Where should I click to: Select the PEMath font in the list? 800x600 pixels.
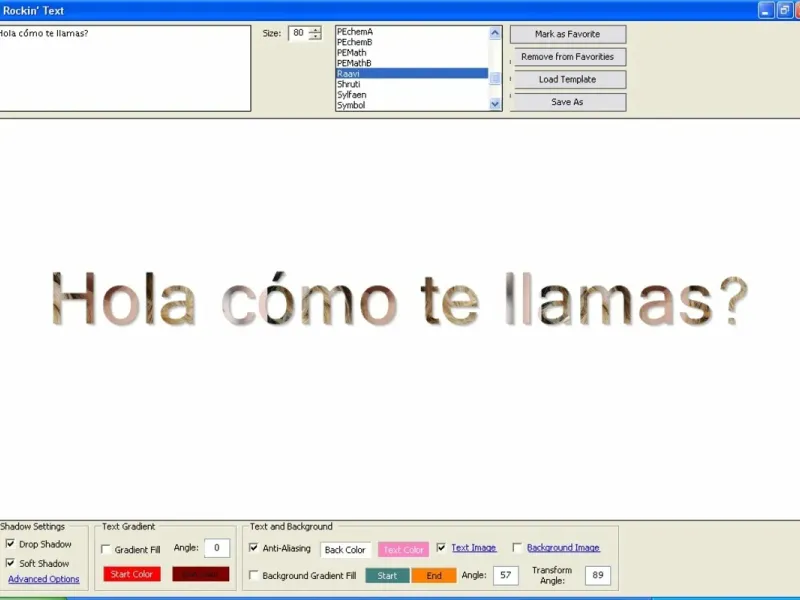point(412,53)
